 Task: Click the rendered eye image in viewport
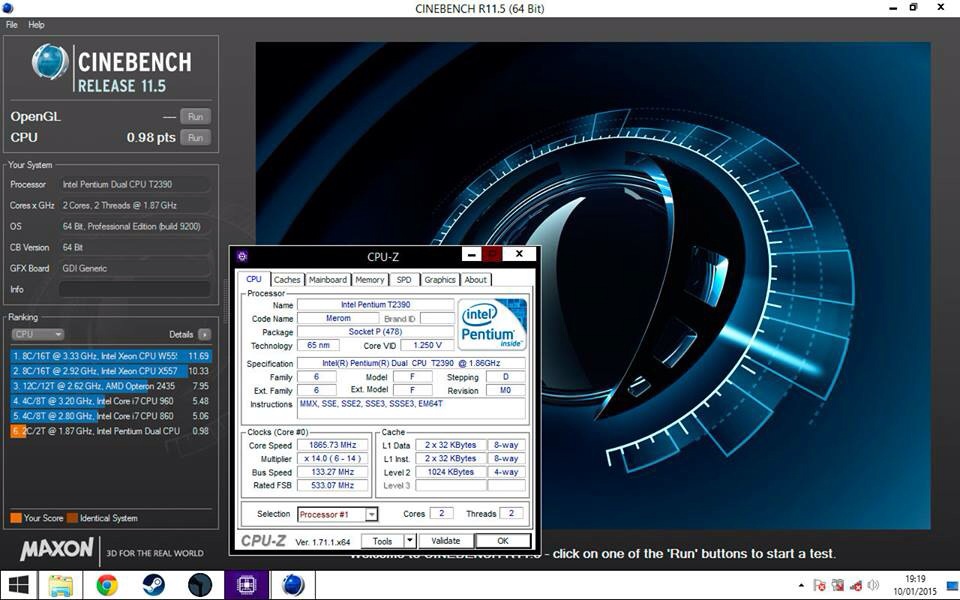point(593,285)
